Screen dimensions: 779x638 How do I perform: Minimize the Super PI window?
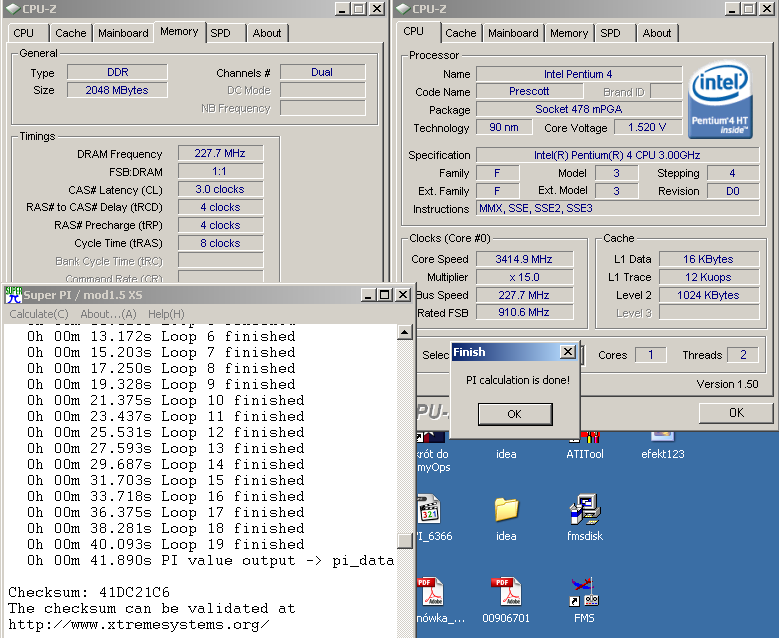click(x=368, y=295)
